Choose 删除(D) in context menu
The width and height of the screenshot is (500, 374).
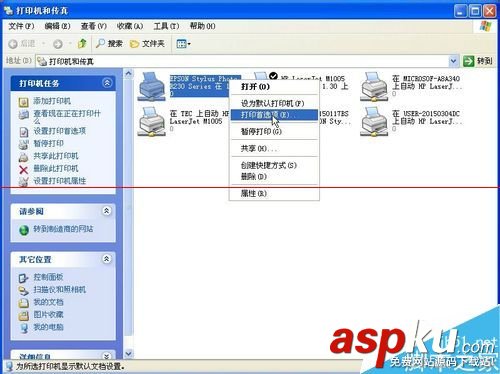pos(274,176)
